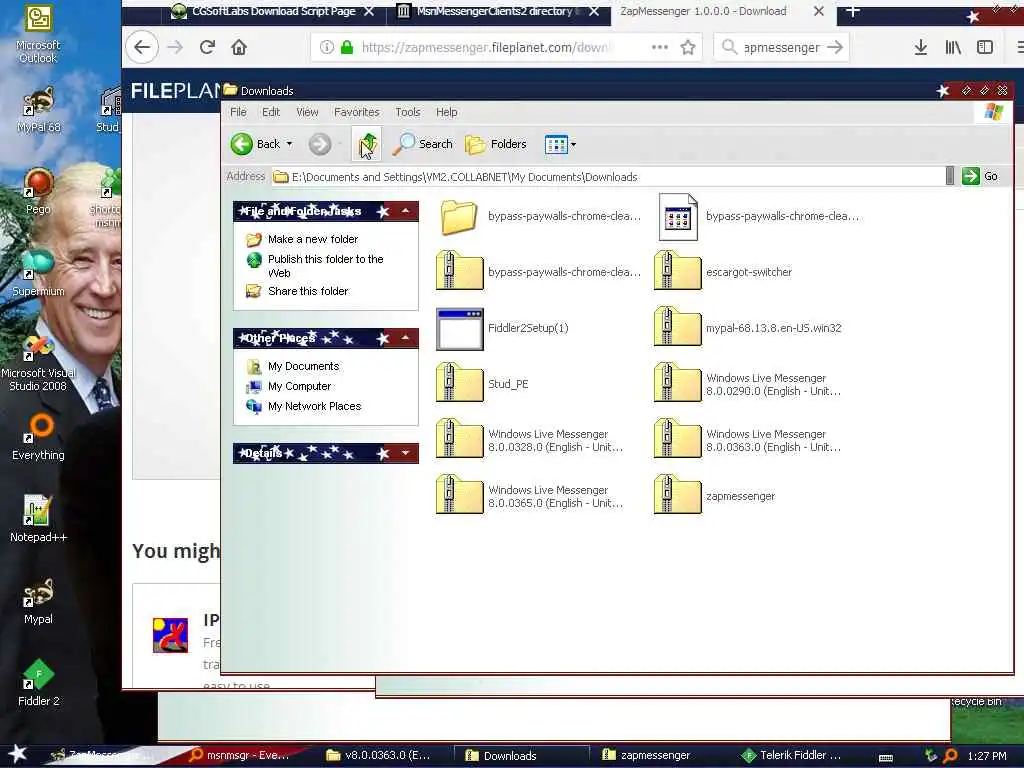
Task: Click the Go button next to address
Action: [980, 176]
